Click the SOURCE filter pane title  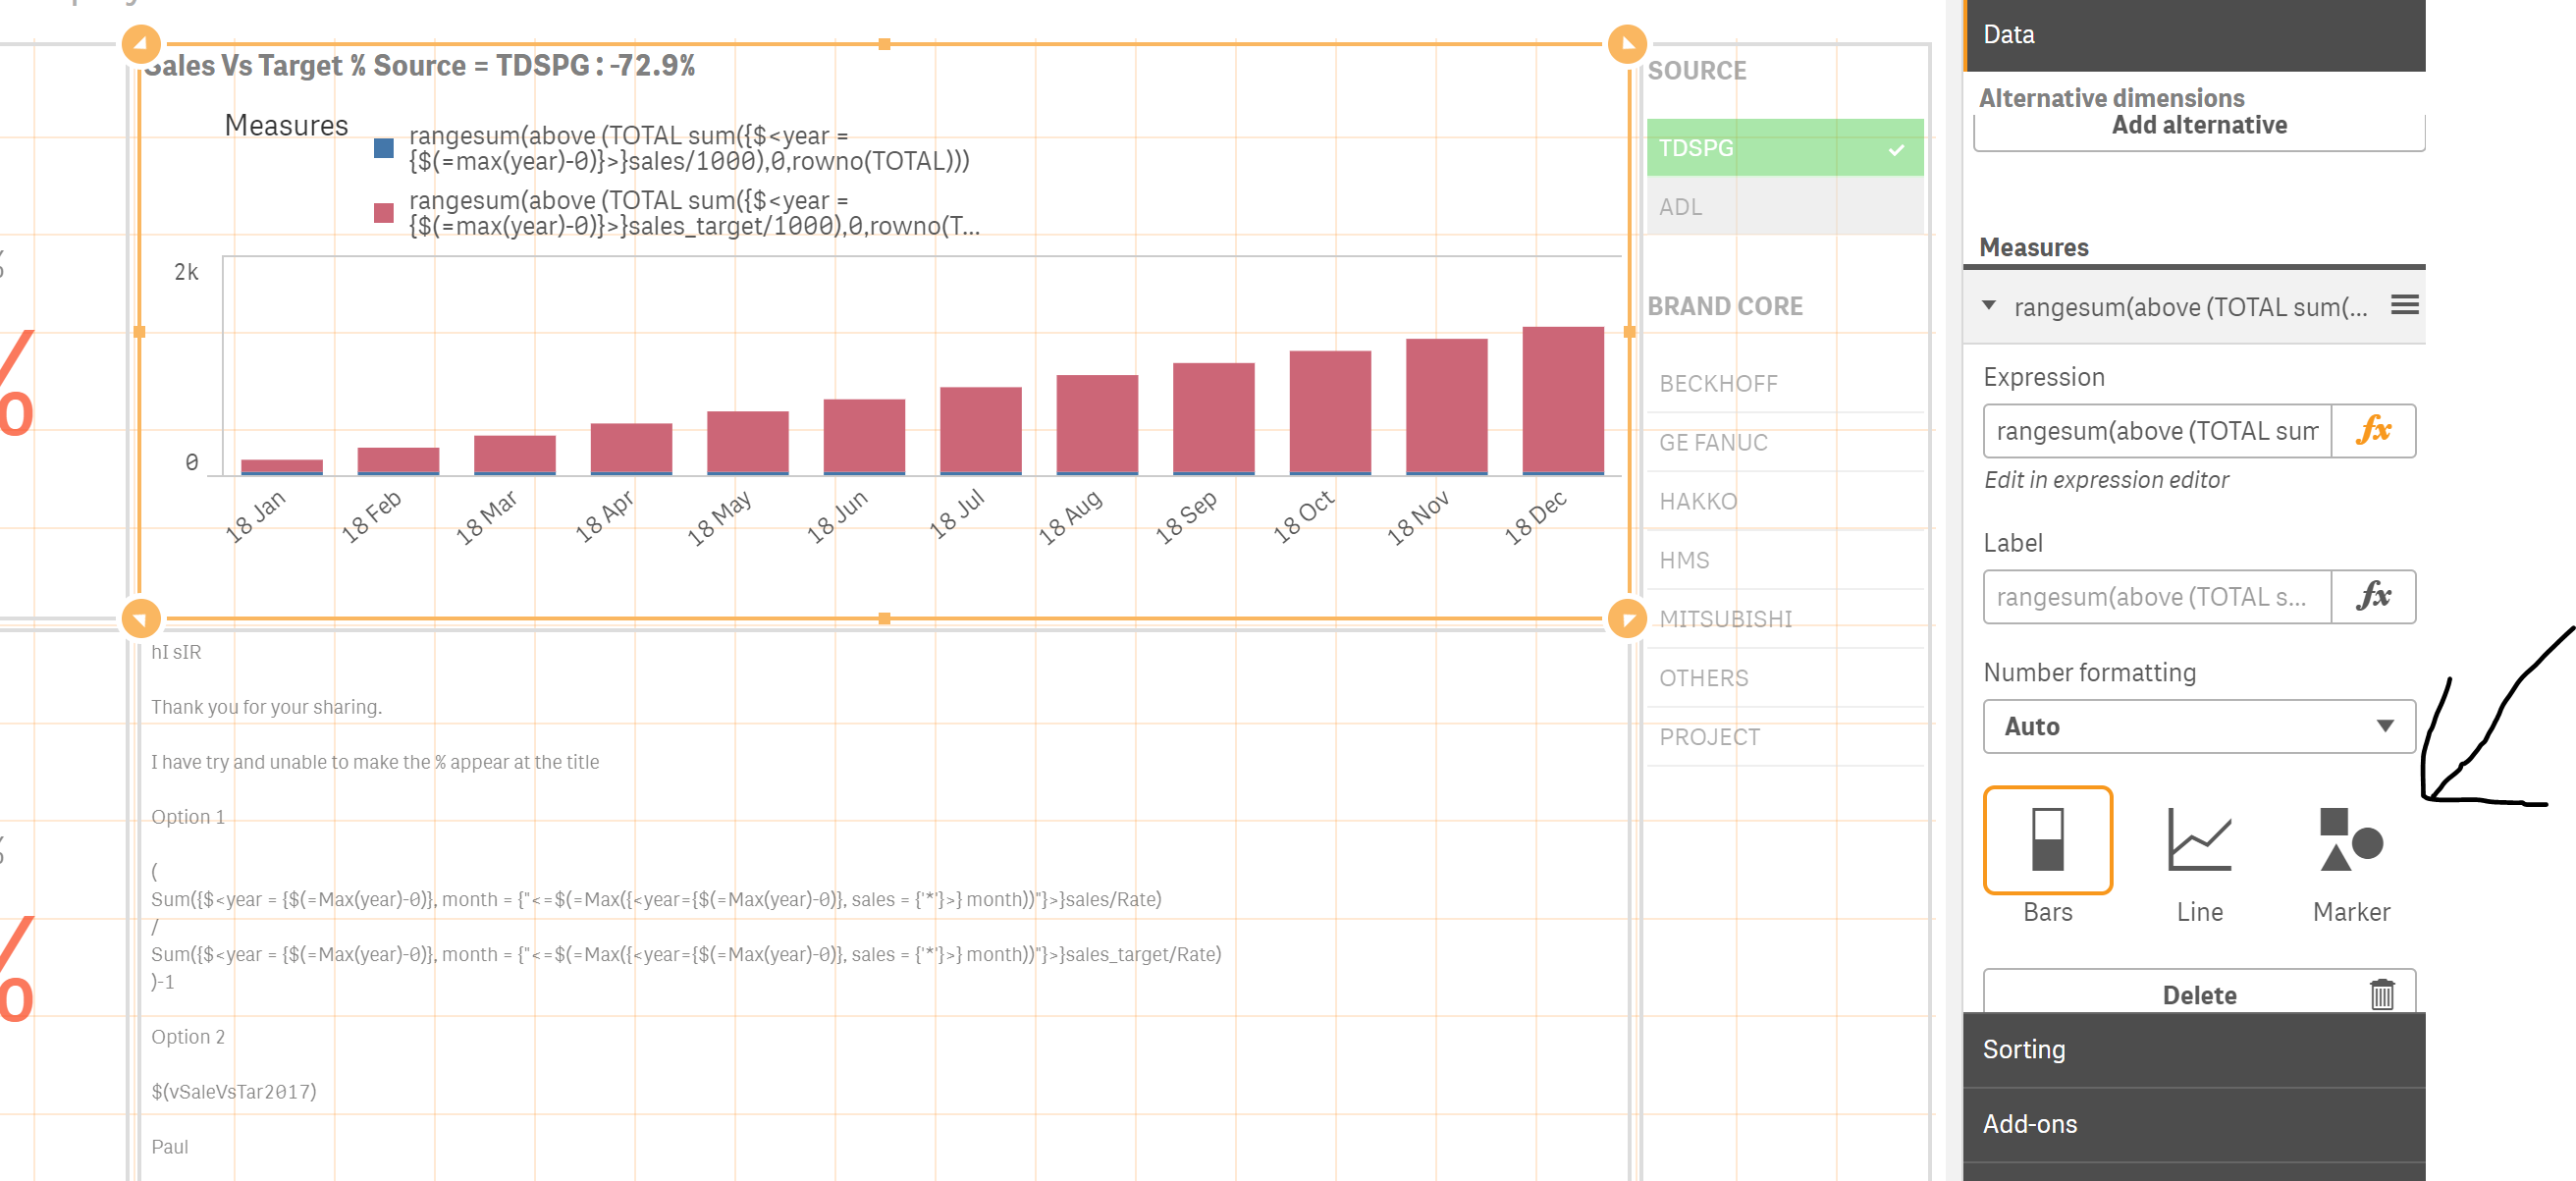click(1697, 71)
